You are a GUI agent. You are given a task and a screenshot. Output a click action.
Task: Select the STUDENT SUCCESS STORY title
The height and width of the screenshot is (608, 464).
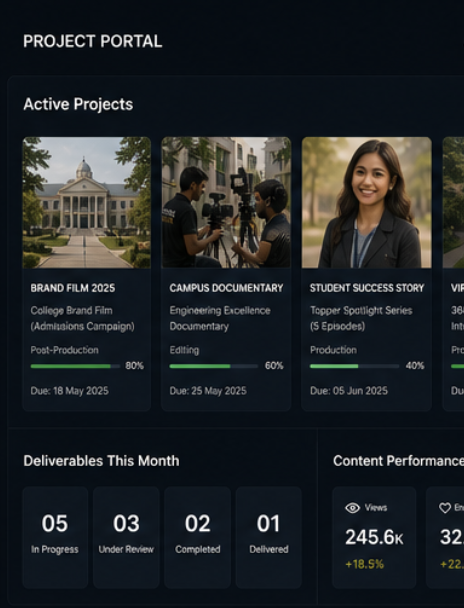point(367,288)
